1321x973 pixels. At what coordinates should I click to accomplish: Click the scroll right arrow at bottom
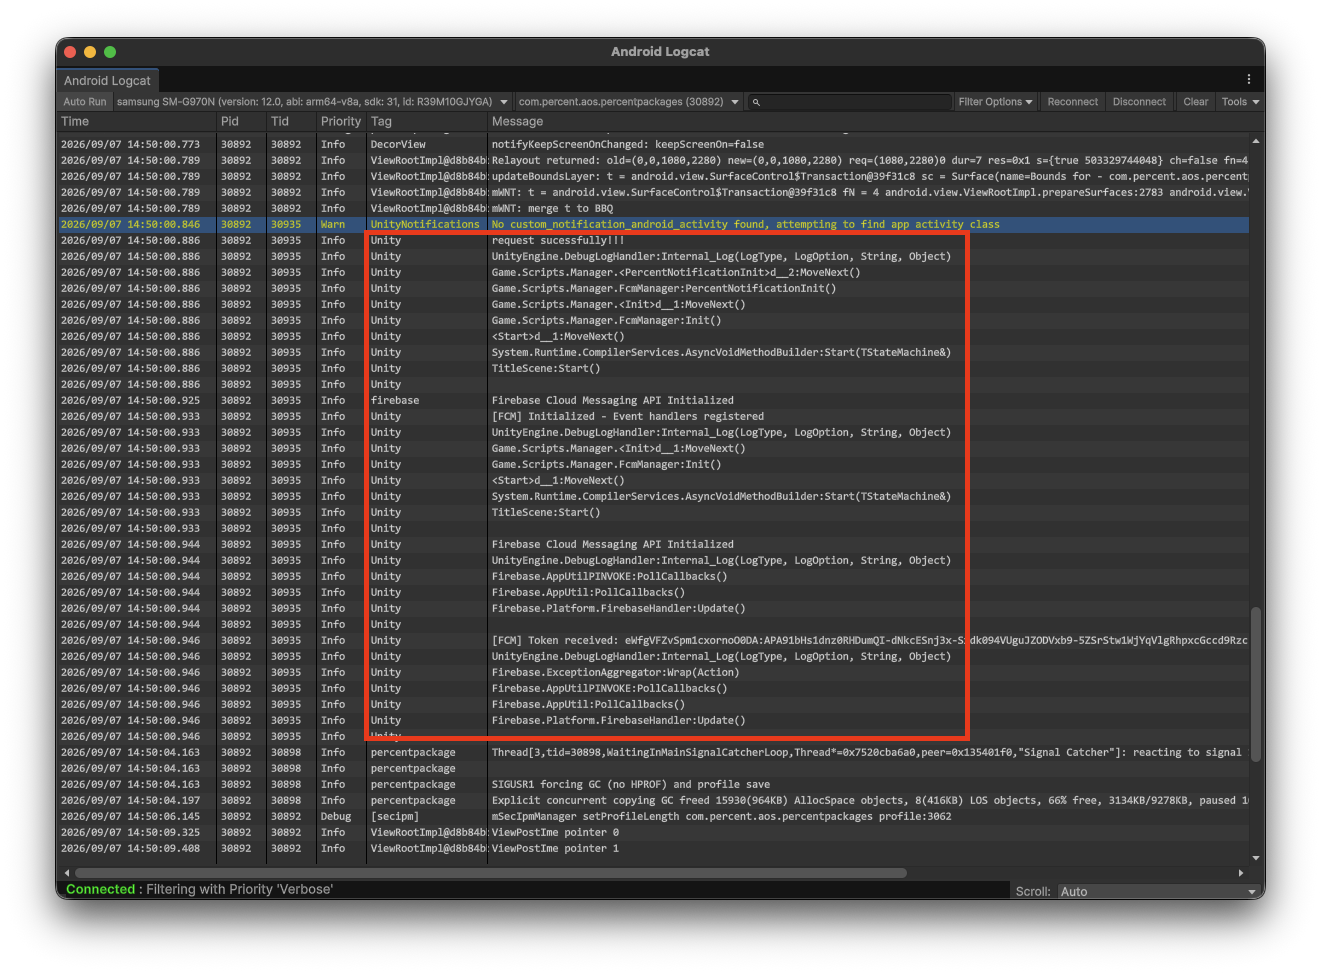[x=1241, y=873]
